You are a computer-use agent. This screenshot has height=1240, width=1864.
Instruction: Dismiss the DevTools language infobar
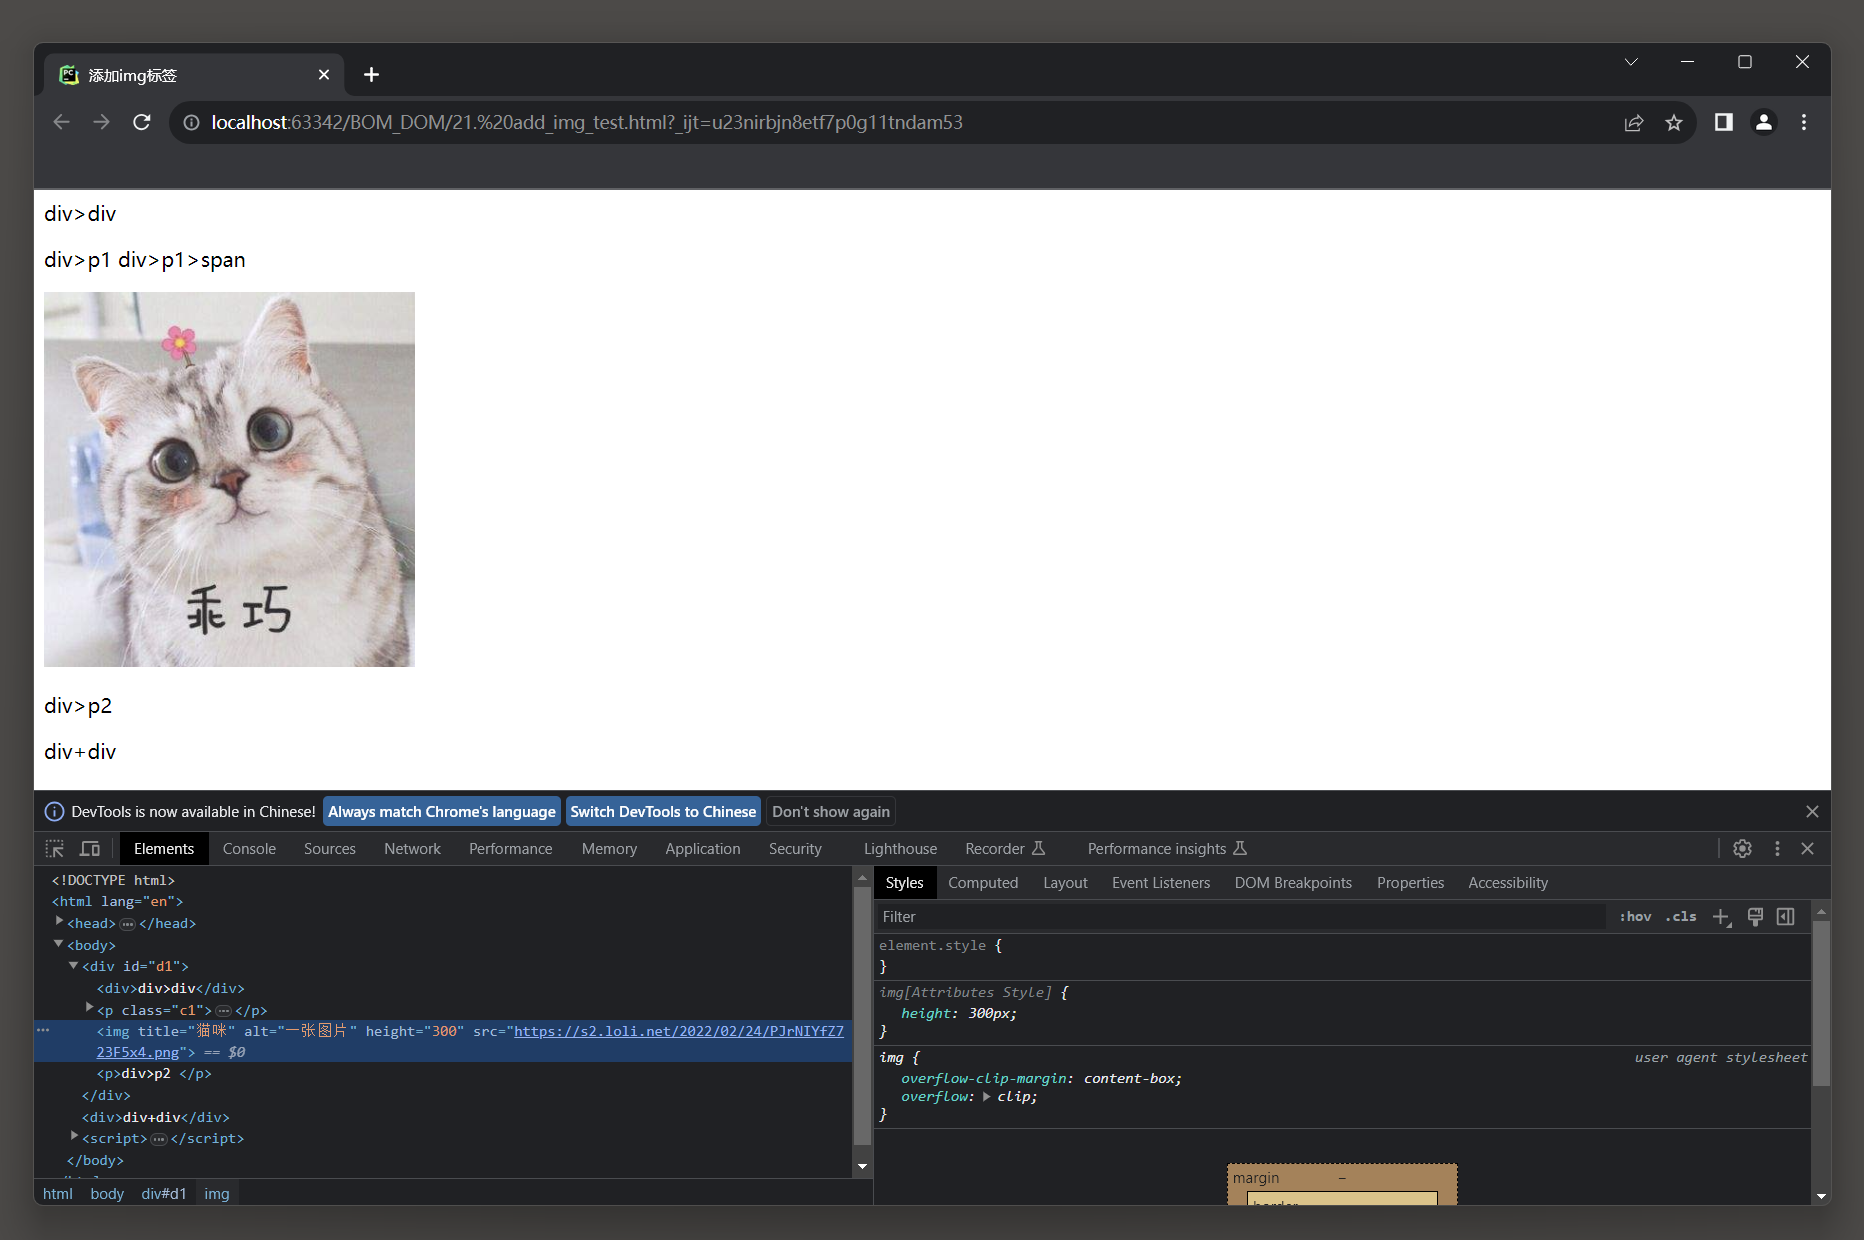1812,811
